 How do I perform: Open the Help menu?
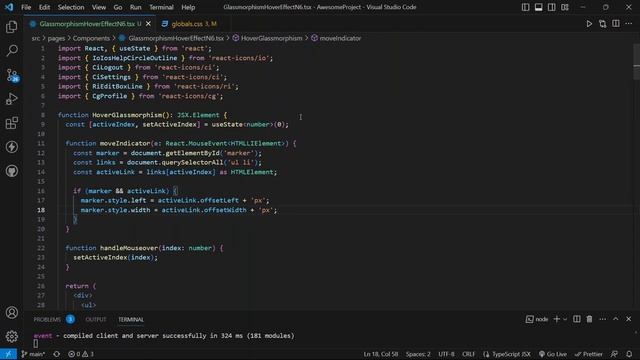pyautogui.click(x=188, y=7)
